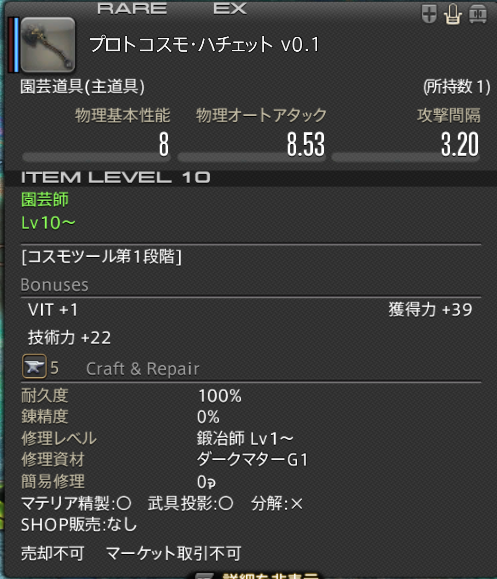This screenshot has width=497, height=579.
Task: Click the 技術力 +22 bonus text
Action: click(x=69, y=338)
